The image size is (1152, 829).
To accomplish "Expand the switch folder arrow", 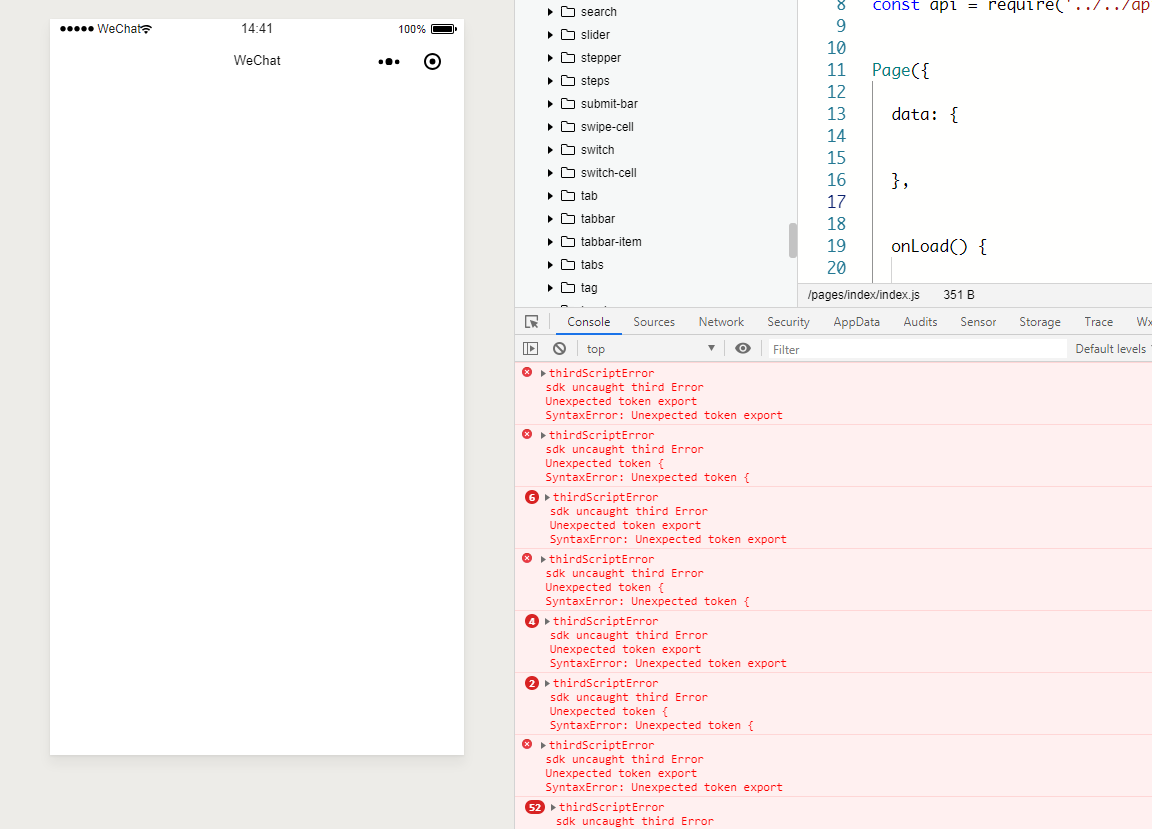I will [x=550, y=150].
